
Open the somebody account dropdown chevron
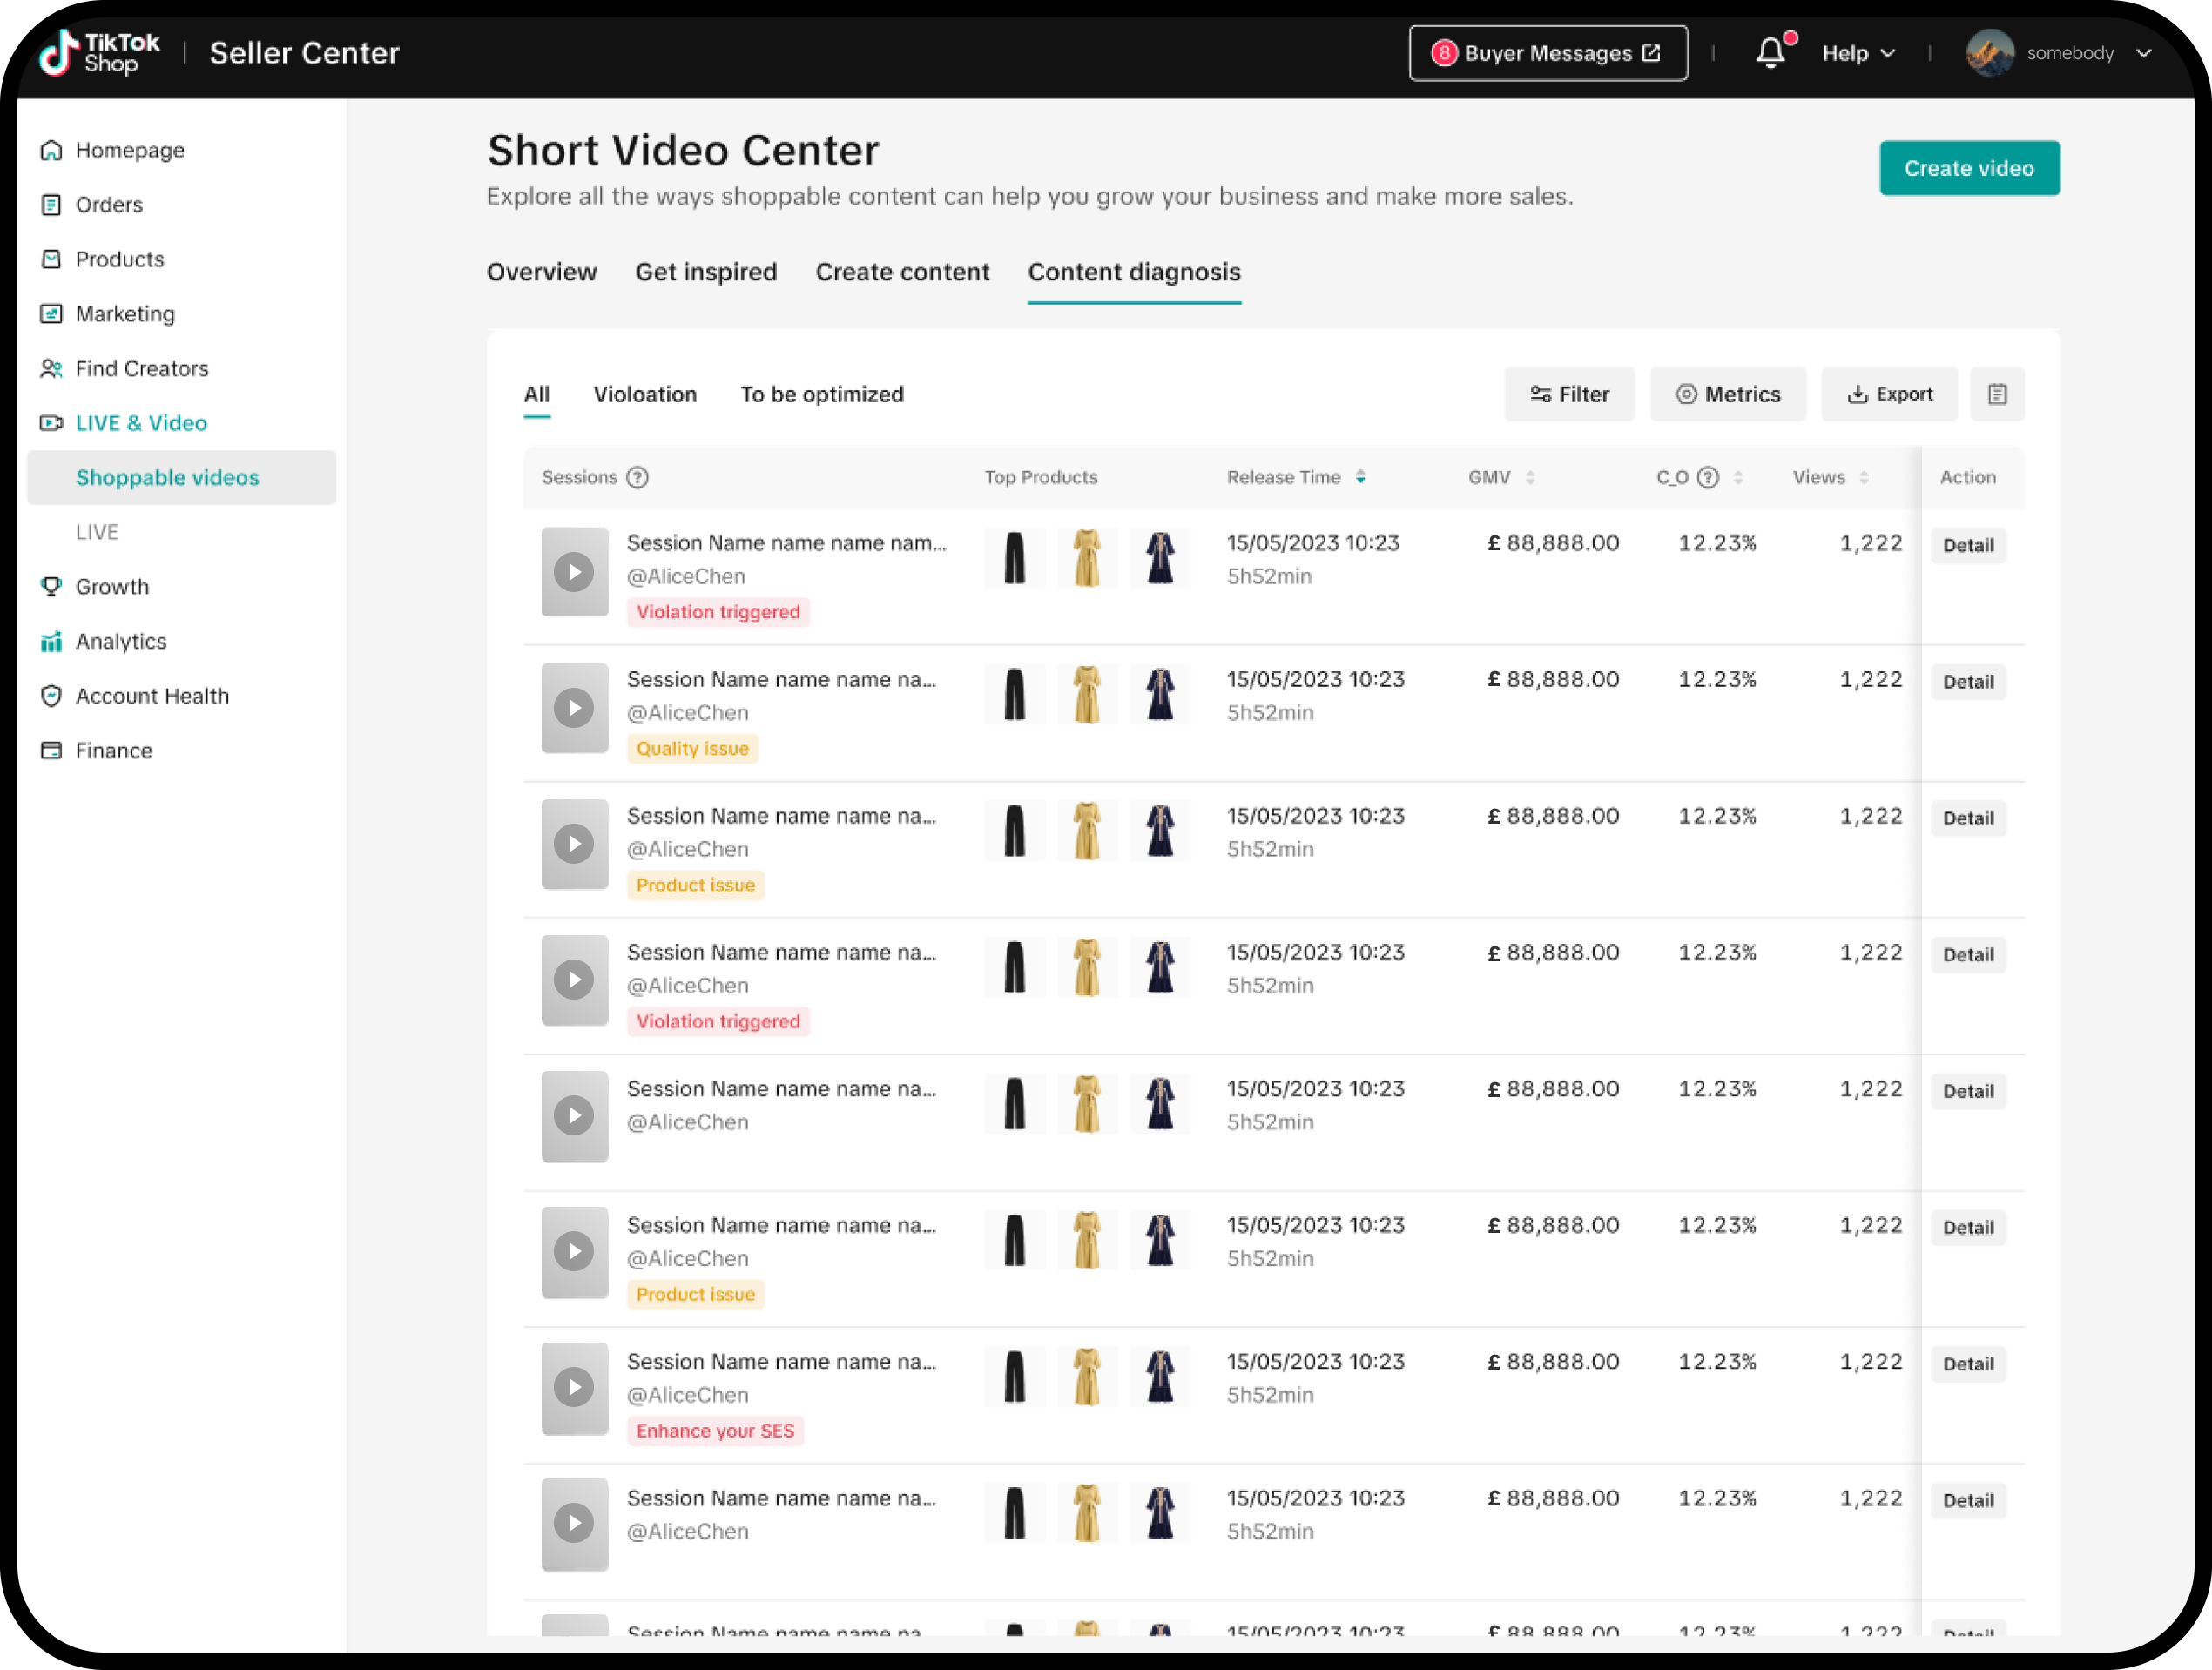[x=2143, y=53]
